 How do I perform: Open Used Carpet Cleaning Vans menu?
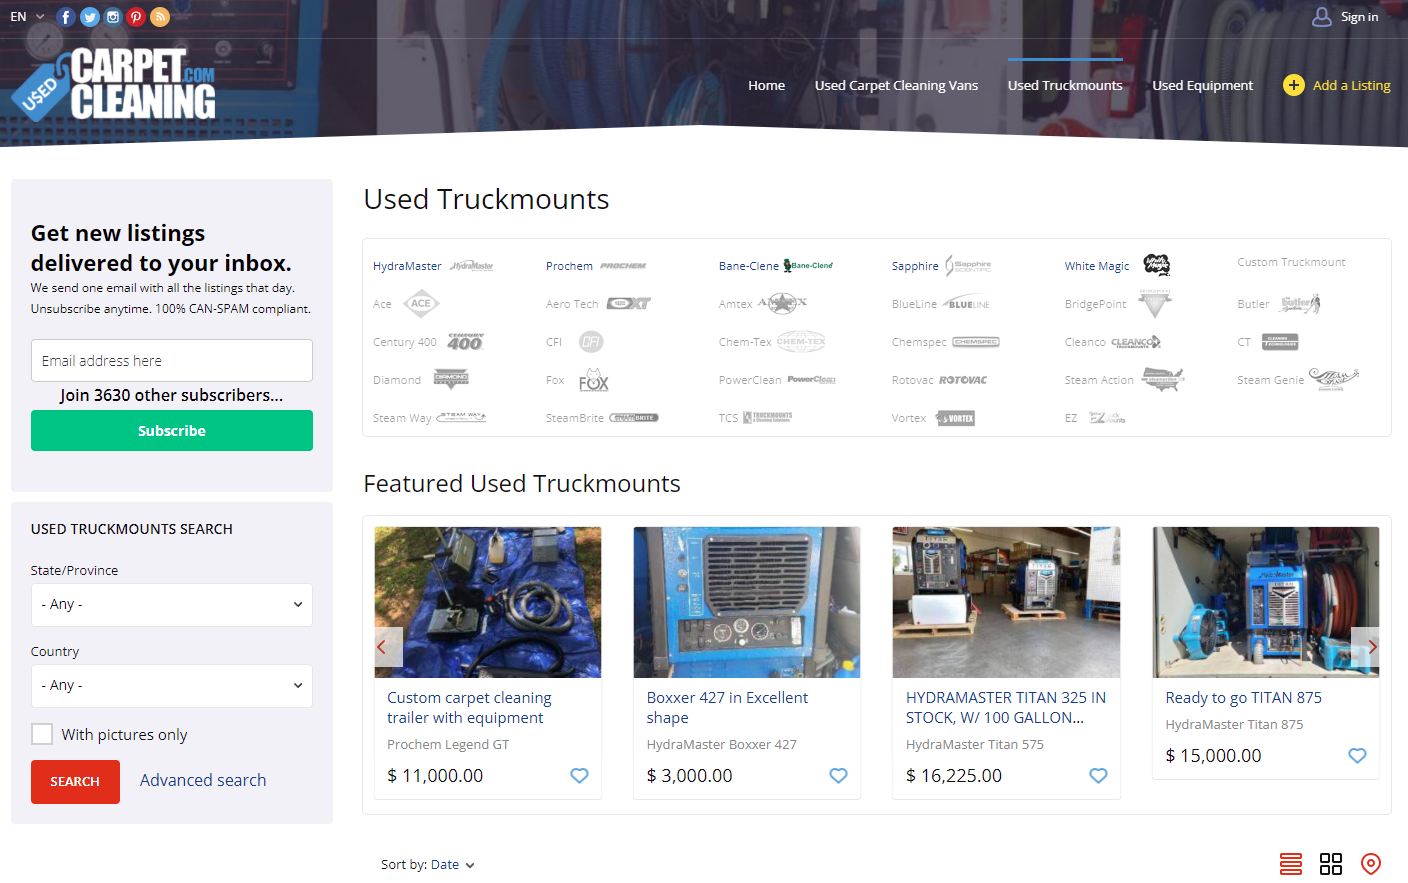point(896,86)
